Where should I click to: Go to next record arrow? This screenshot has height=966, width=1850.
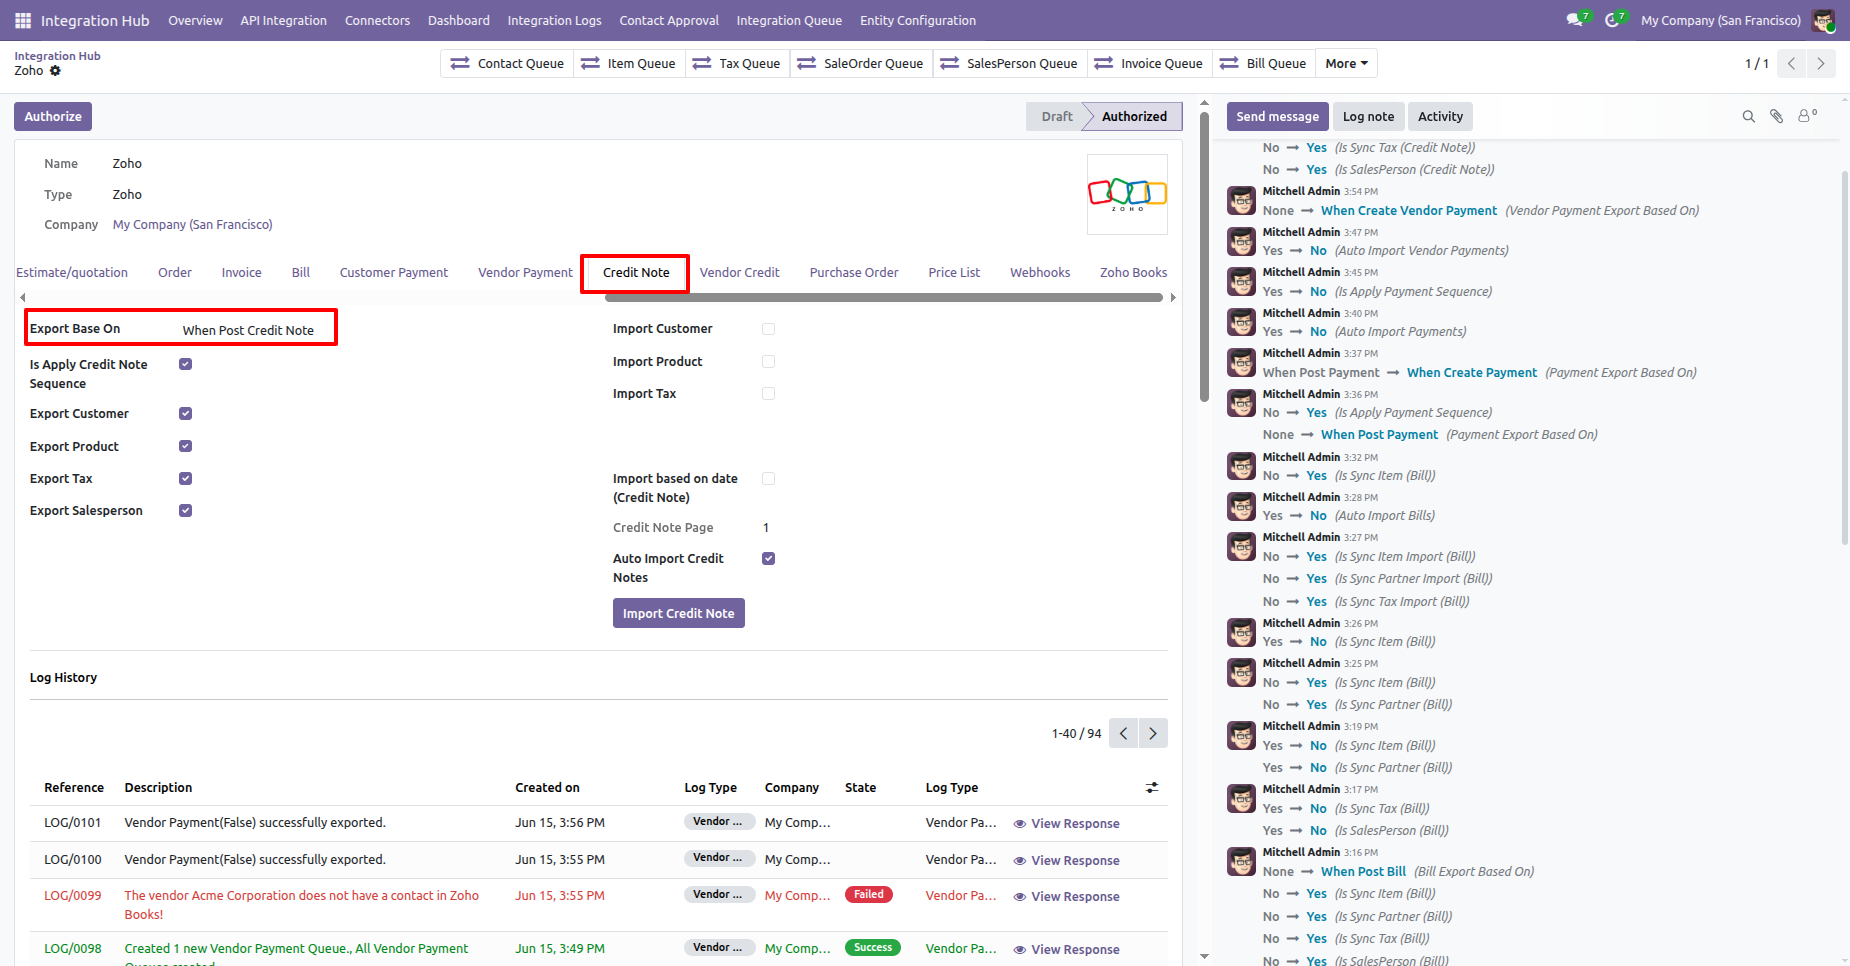[x=1821, y=64]
